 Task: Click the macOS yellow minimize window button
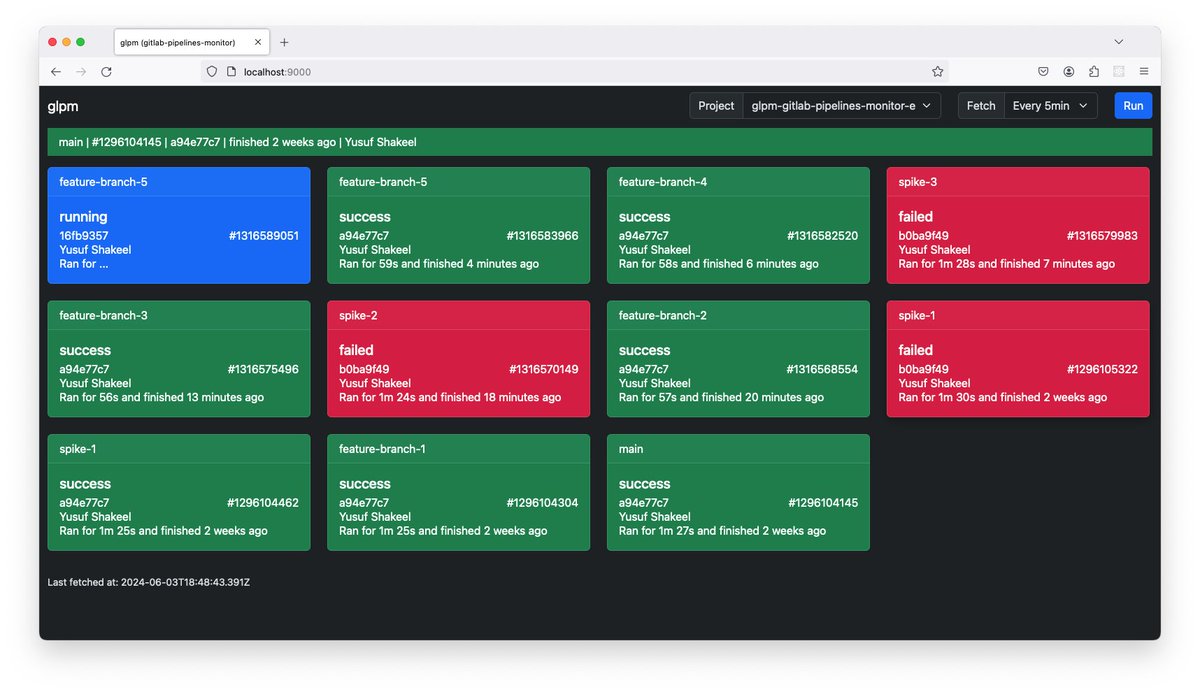point(66,42)
